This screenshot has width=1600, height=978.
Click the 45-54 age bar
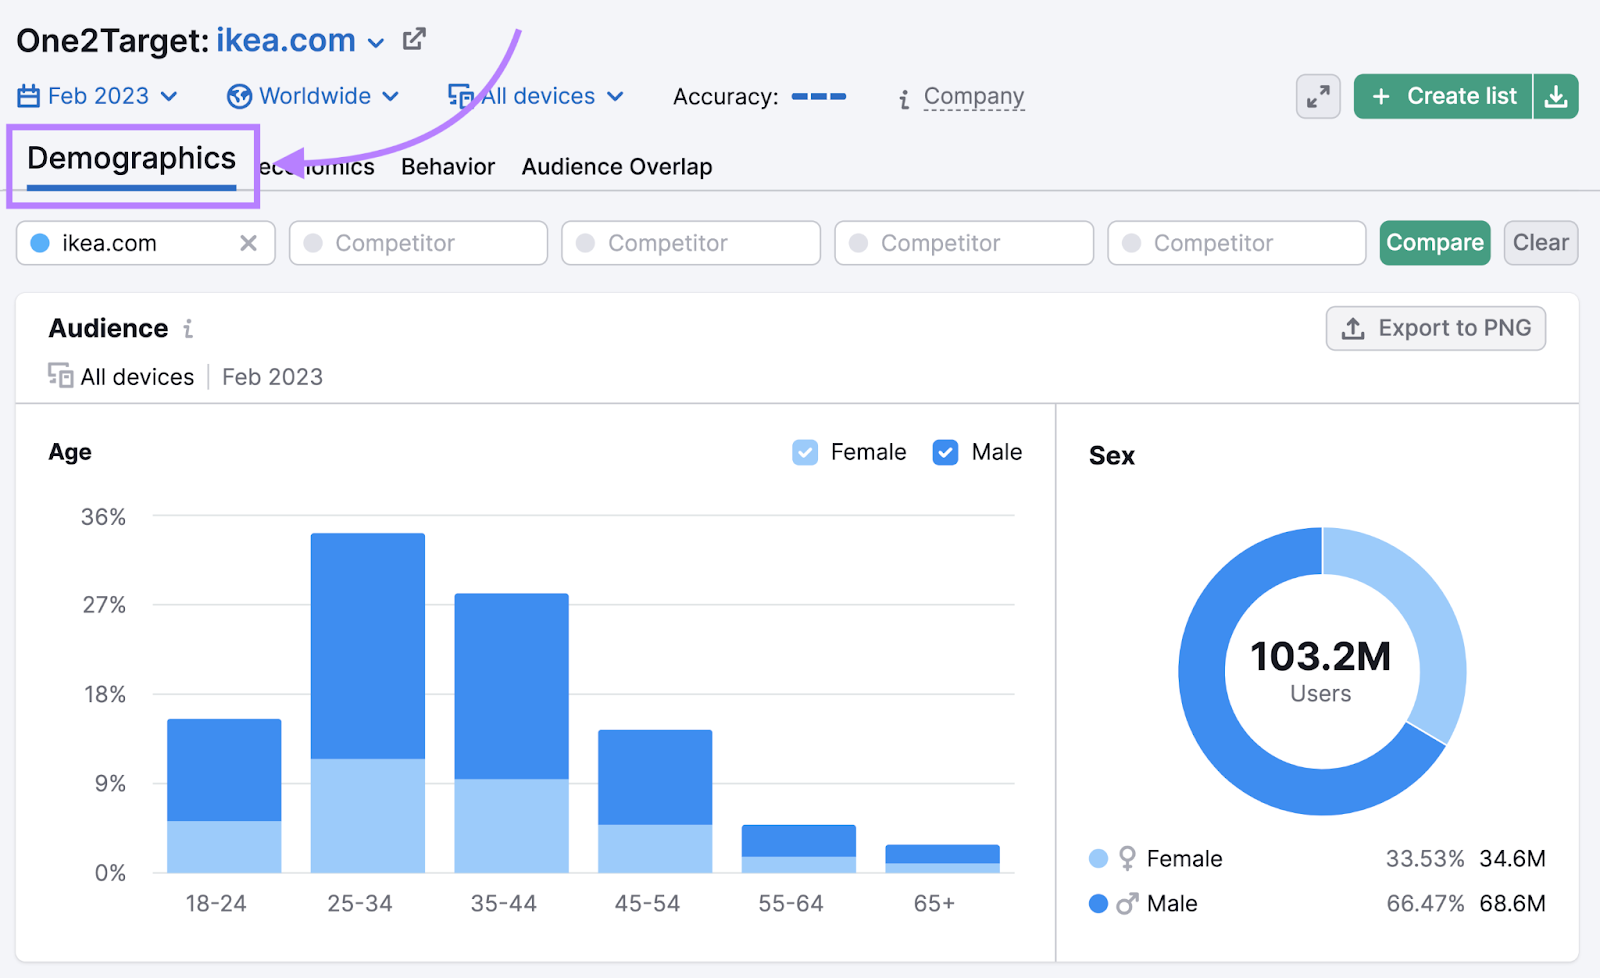coord(655,801)
